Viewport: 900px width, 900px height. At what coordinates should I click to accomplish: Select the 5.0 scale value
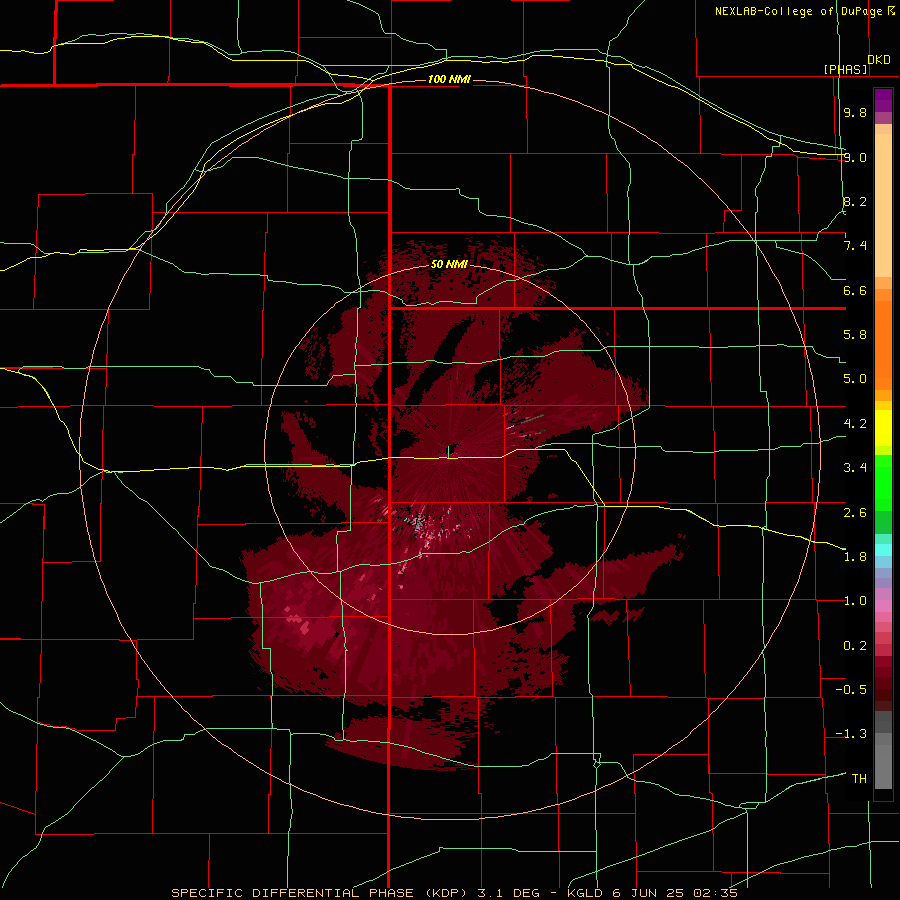[x=855, y=379]
